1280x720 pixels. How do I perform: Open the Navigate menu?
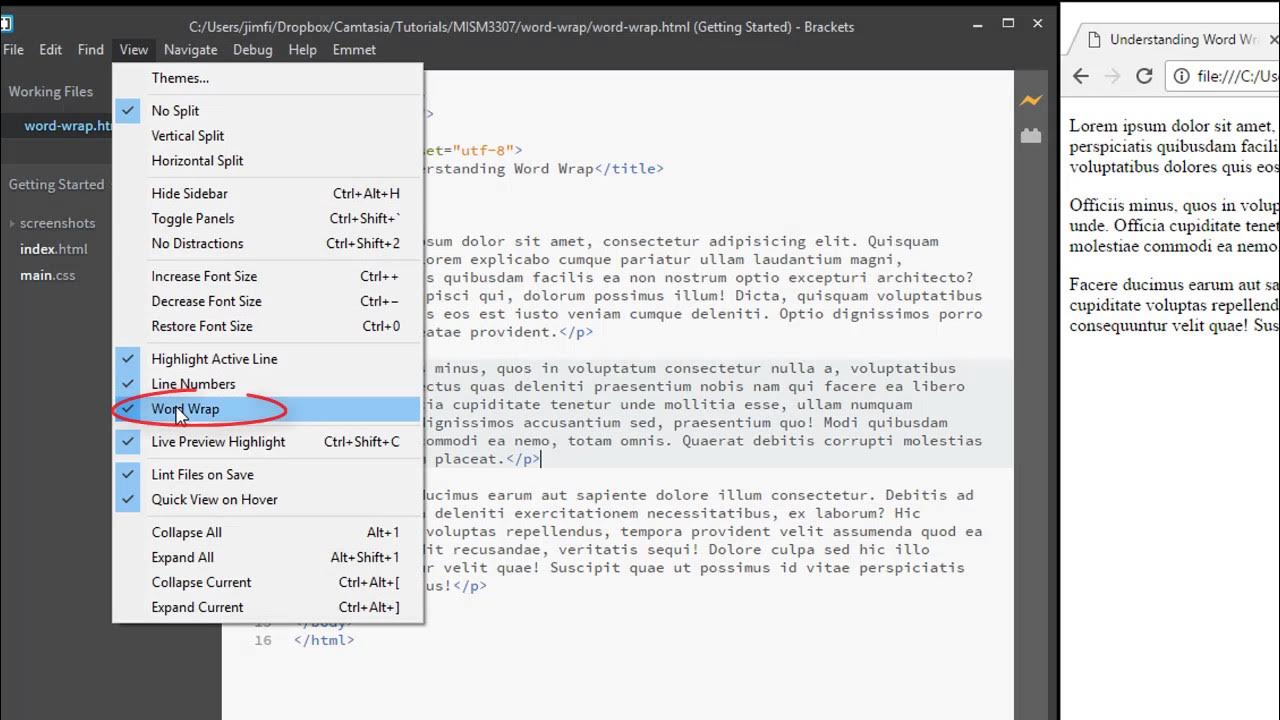pyautogui.click(x=190, y=49)
